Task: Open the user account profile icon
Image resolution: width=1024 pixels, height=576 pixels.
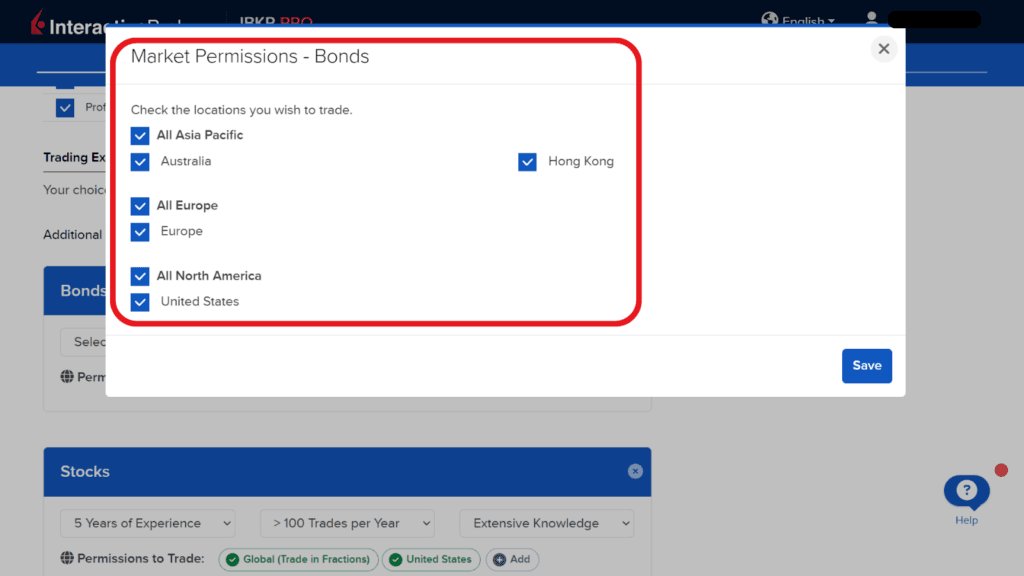Action: [871, 20]
